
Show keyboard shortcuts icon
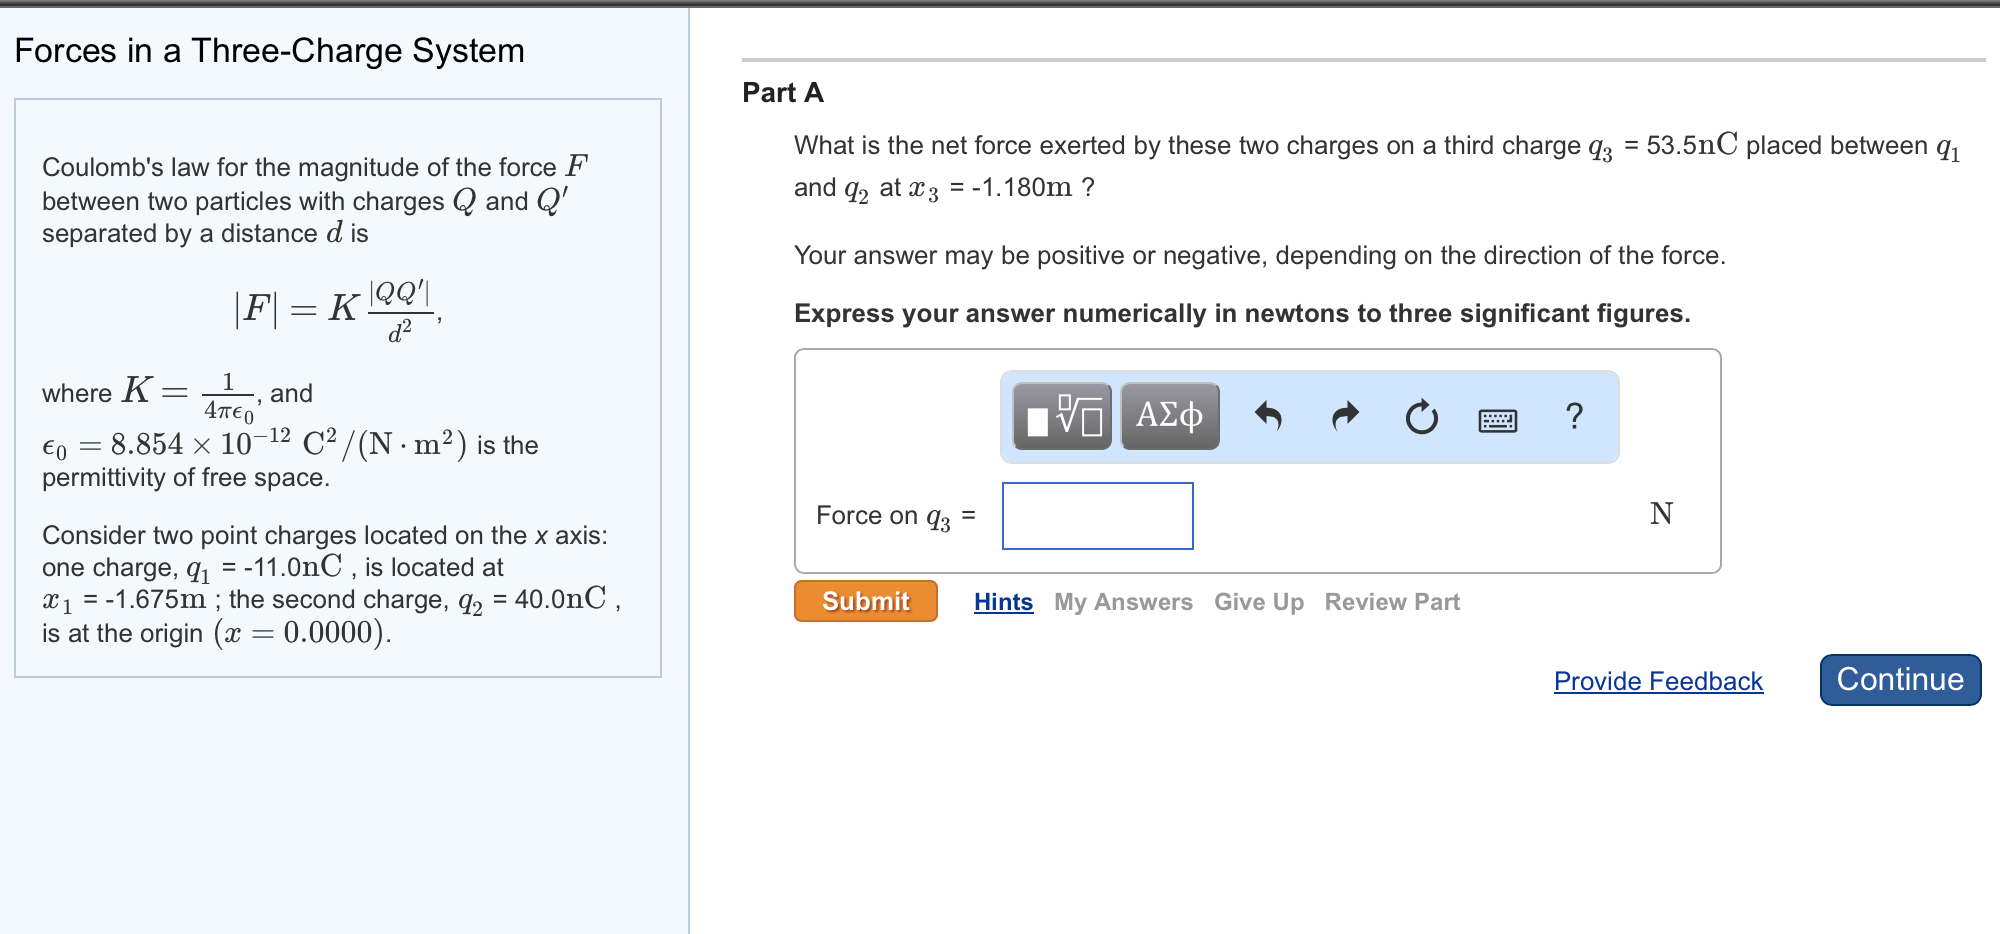(x=1497, y=419)
